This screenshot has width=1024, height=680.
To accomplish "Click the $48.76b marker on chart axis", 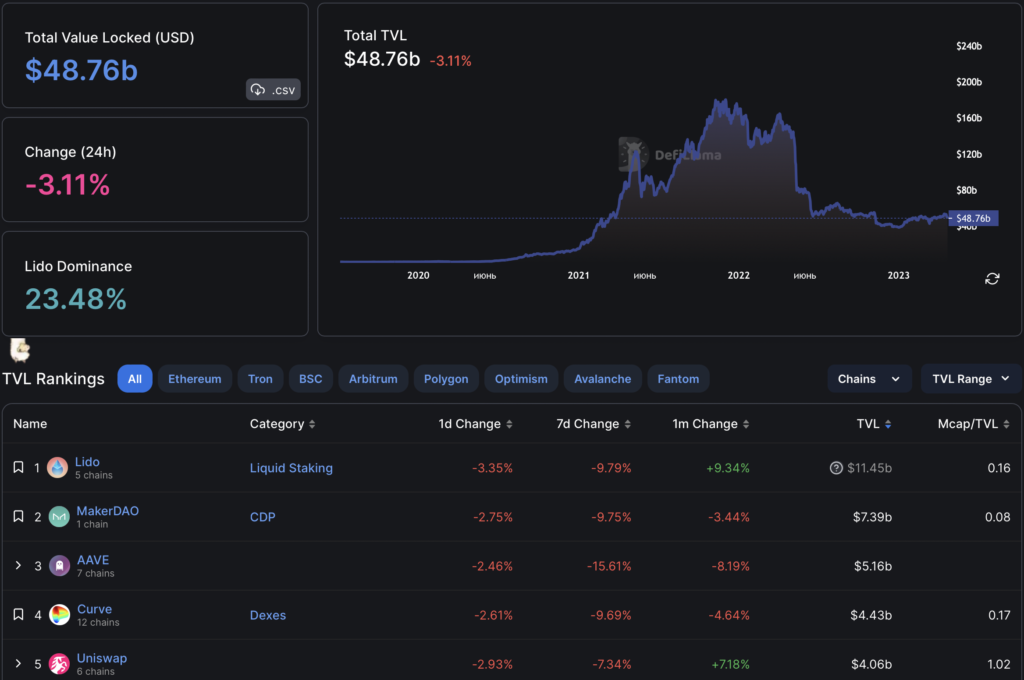I will click(x=973, y=218).
